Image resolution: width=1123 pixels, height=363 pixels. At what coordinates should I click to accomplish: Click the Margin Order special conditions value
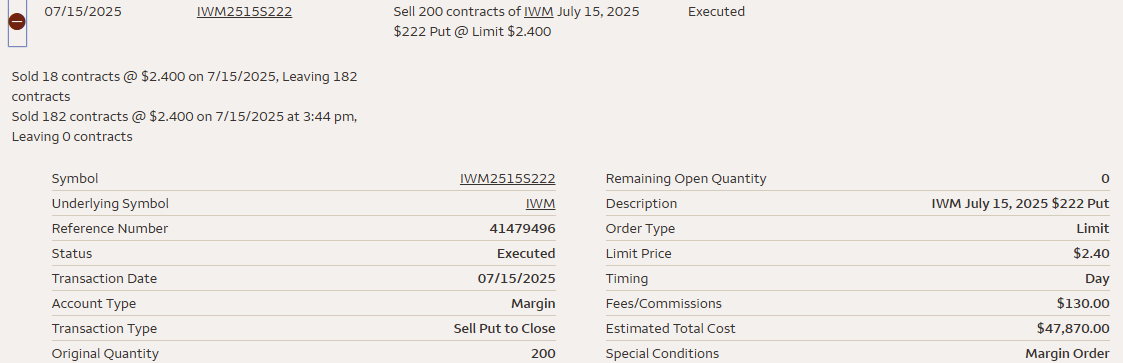[x=1068, y=354]
